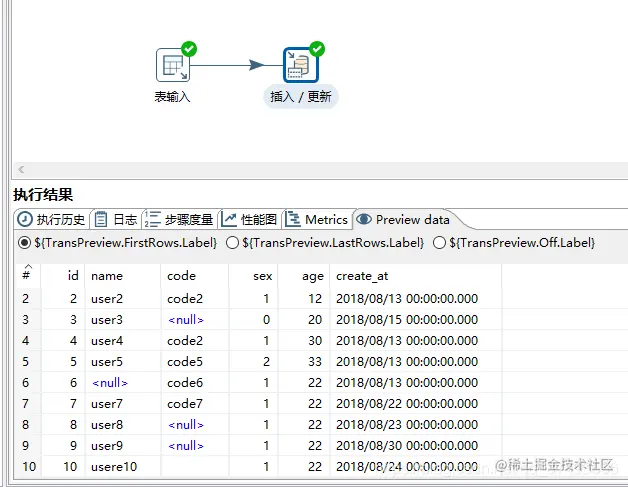Viewport: 628px width, 487px height.
Task: Click the age value 20 cell
Action: [x=304, y=320]
